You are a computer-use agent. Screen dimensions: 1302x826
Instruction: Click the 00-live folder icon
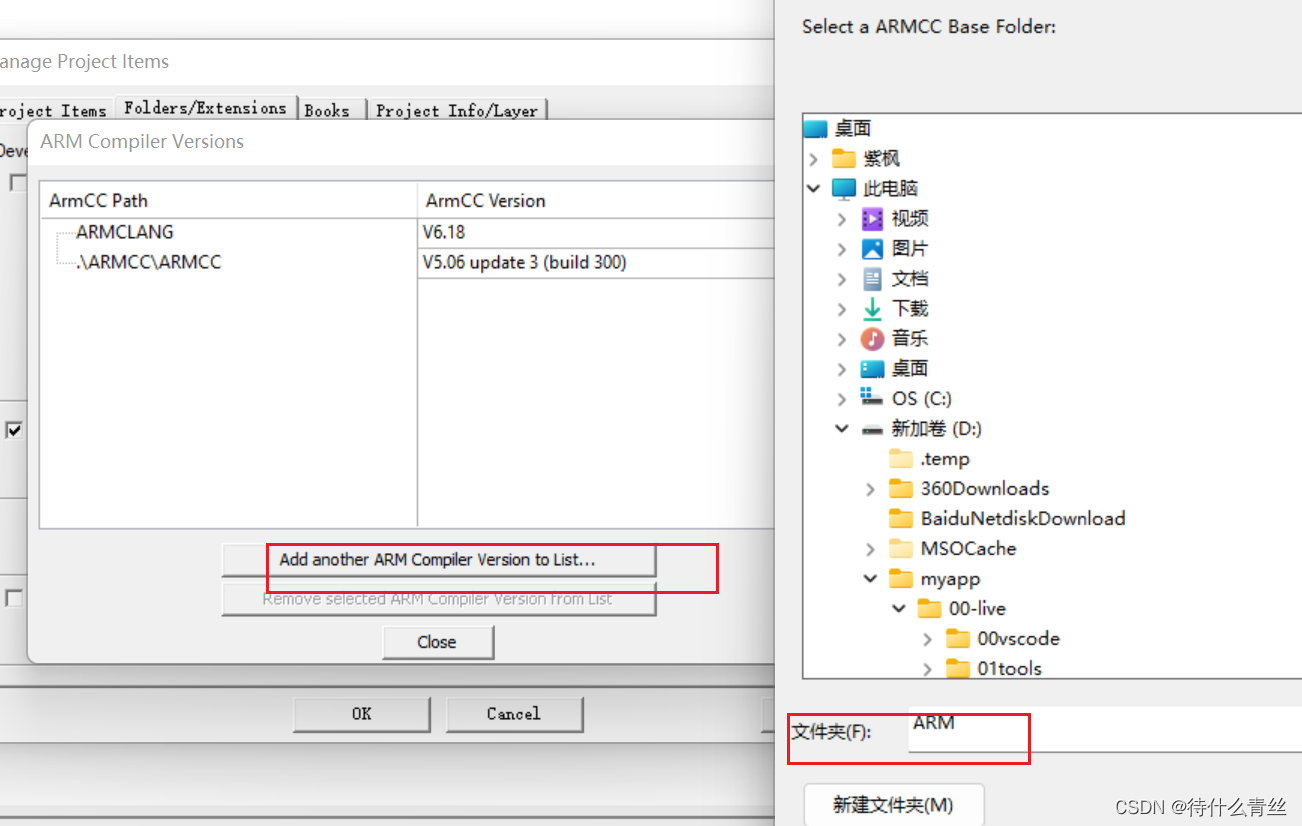pos(930,608)
